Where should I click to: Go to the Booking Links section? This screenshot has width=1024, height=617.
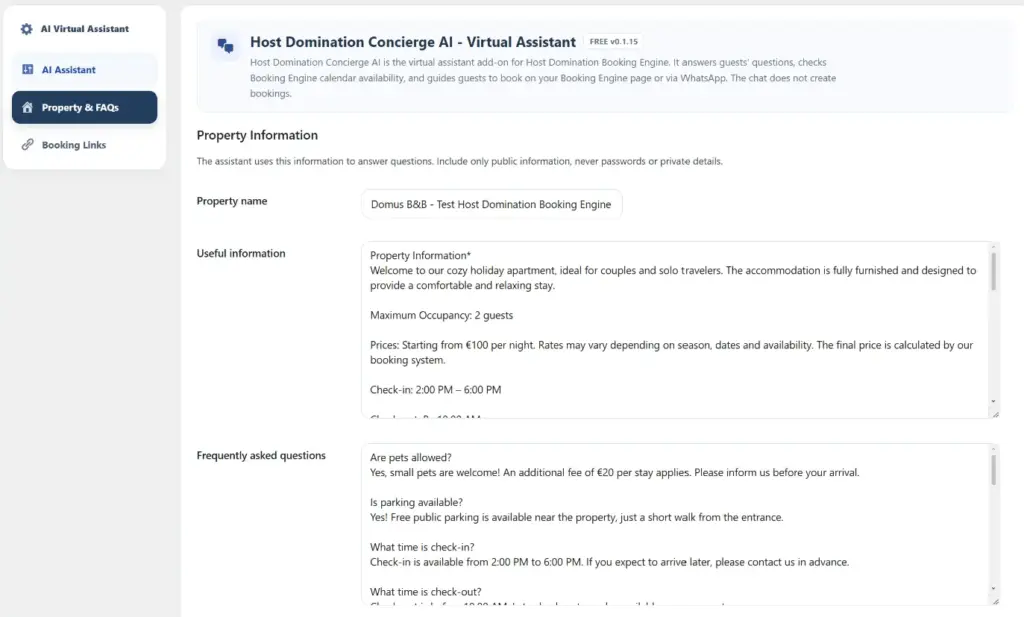(84, 144)
